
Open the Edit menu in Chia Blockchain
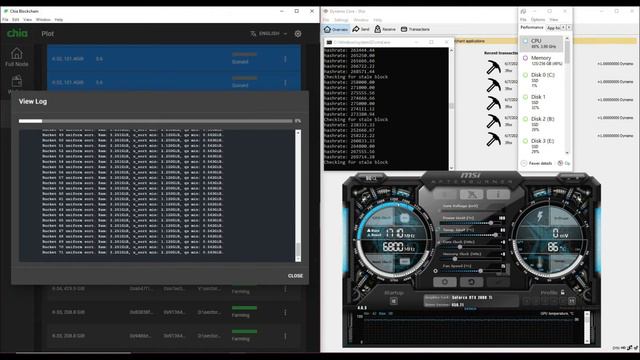click(16, 20)
